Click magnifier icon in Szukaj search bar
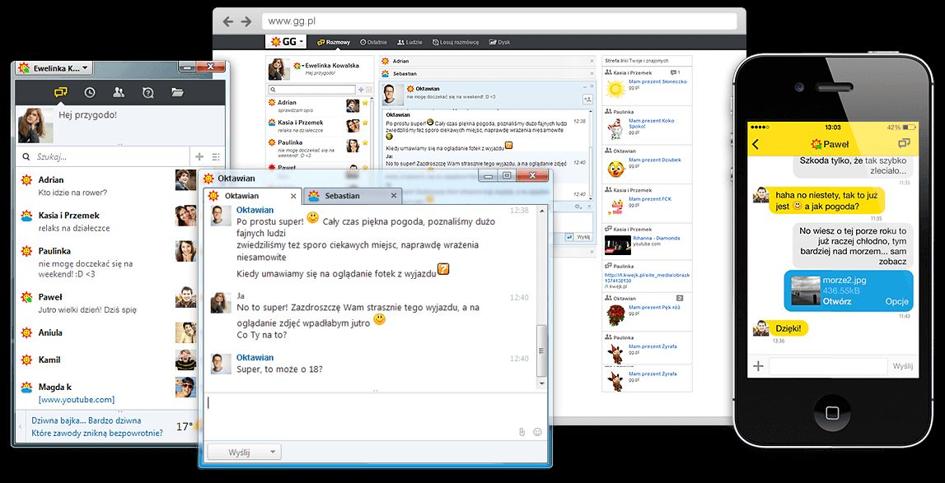The width and height of the screenshot is (945, 483). [x=27, y=157]
